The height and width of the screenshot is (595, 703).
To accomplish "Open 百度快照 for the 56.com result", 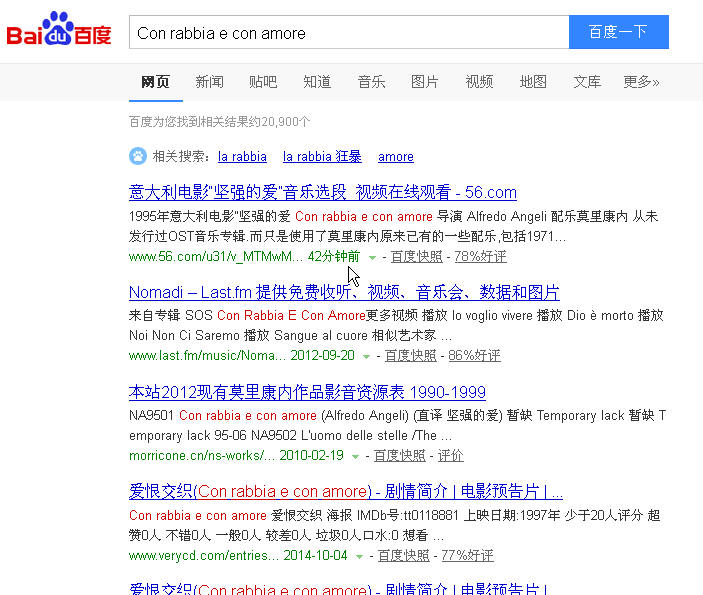I will (417, 257).
